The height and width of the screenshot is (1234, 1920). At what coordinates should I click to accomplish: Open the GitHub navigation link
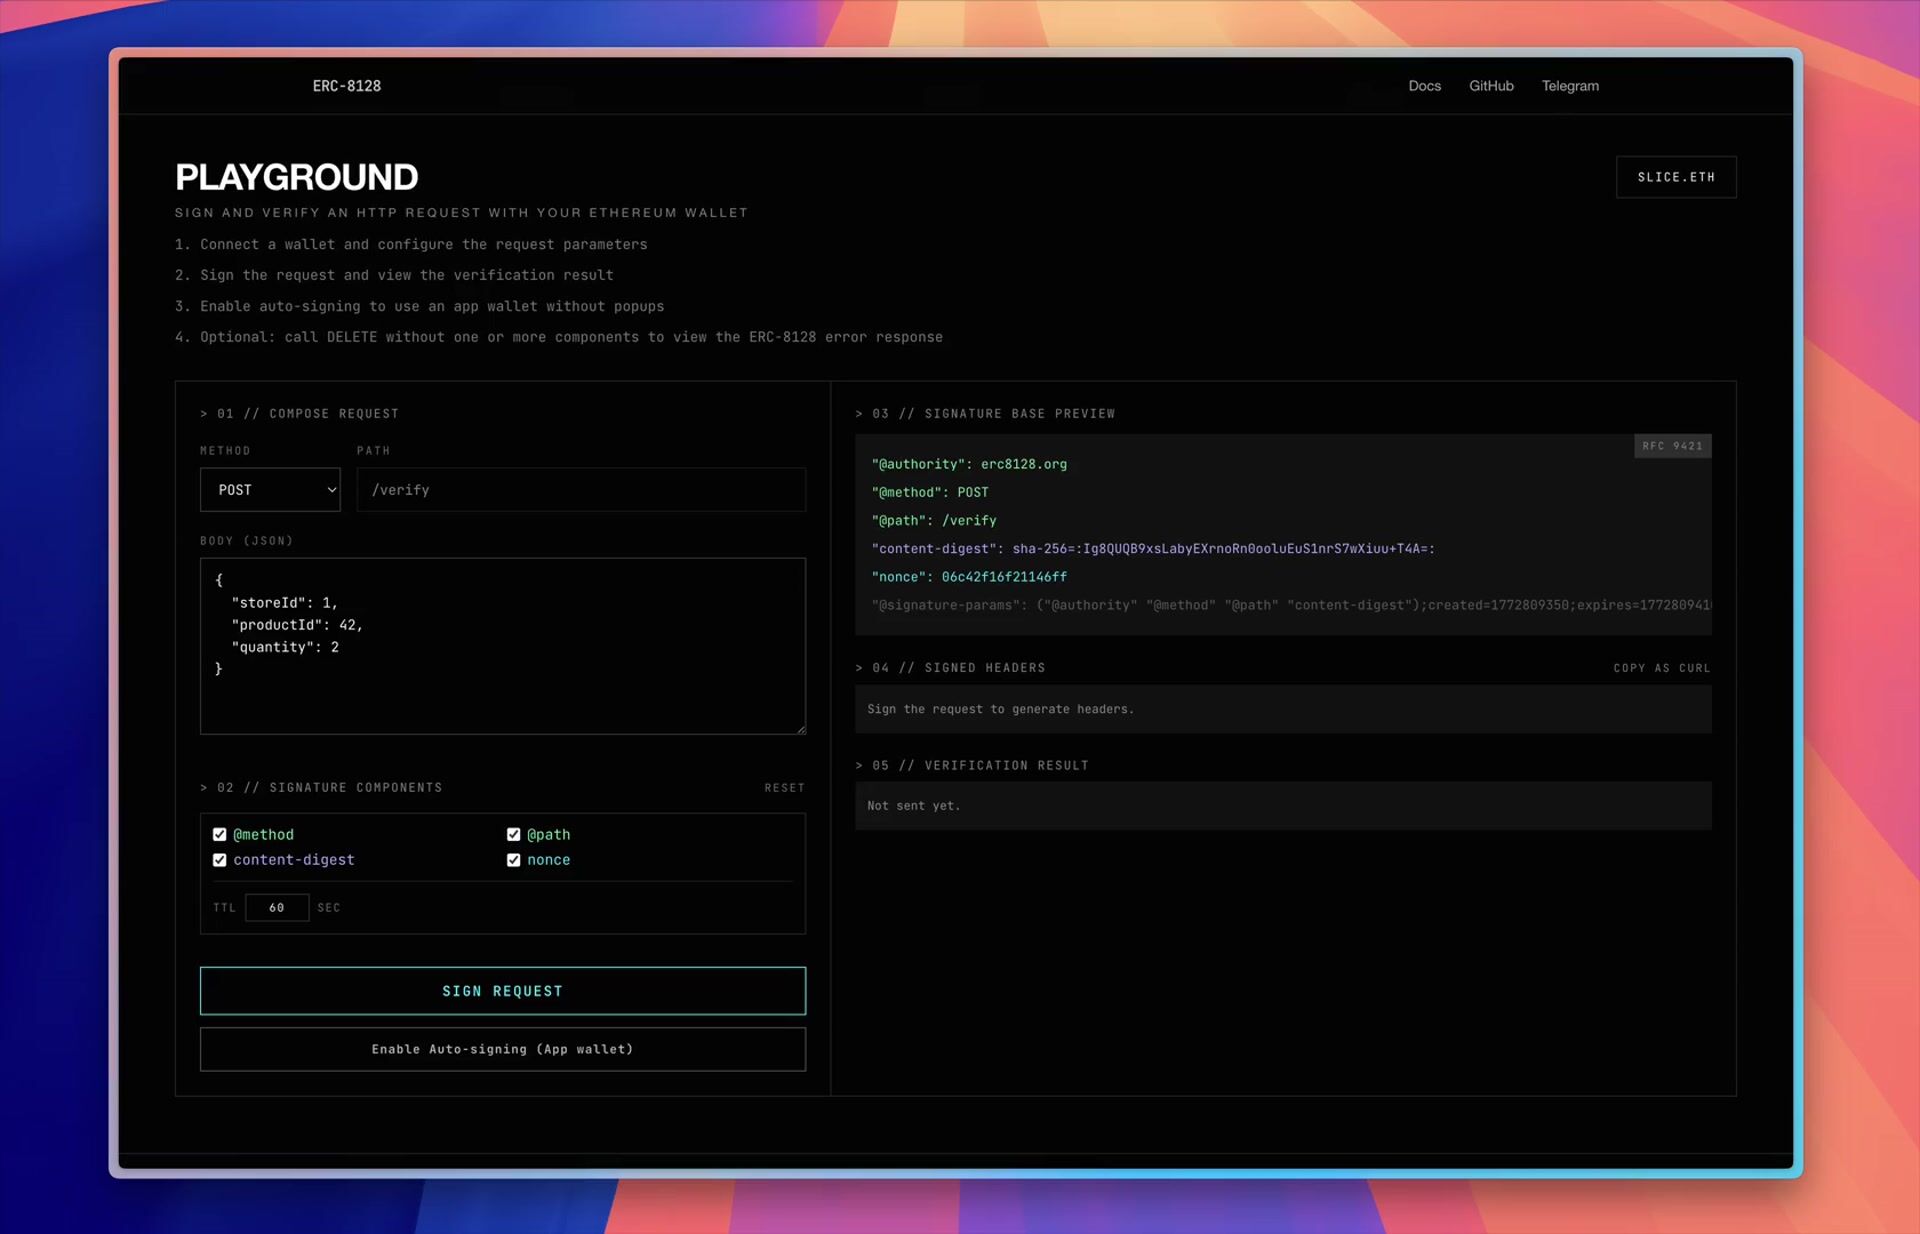[1490, 86]
